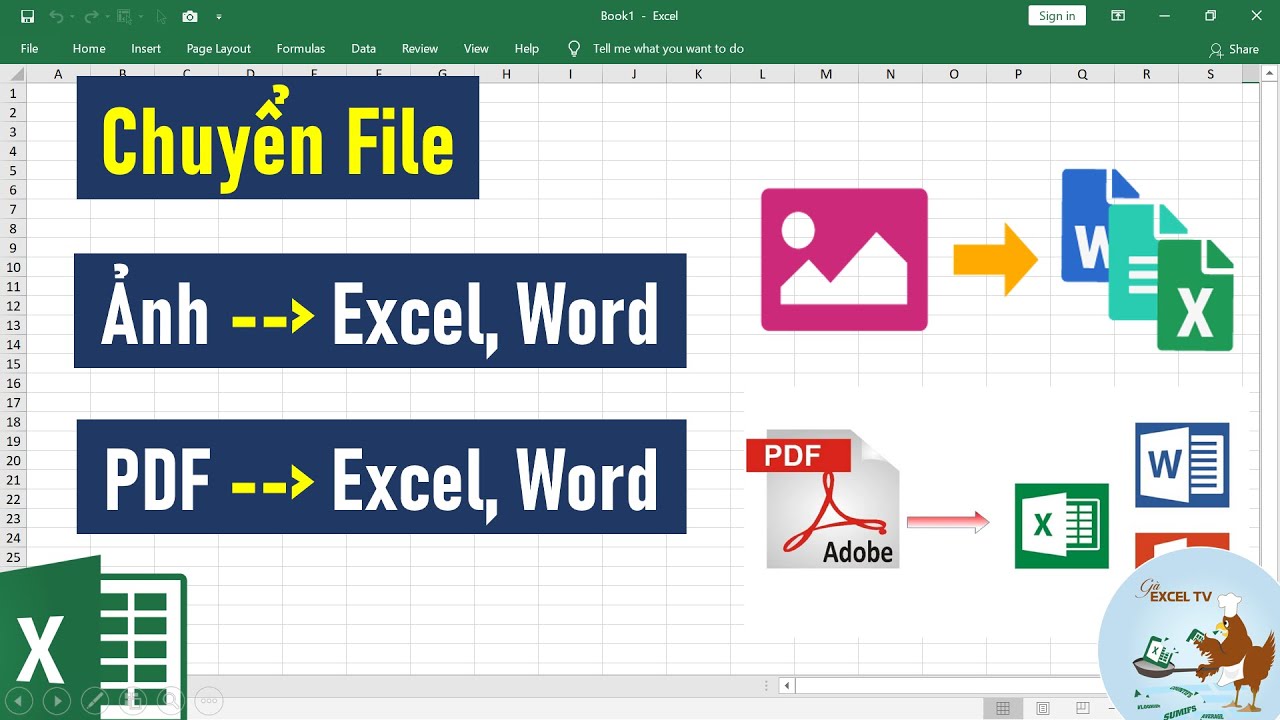
Task: Switch to Page Layout view in status bar
Action: click(1043, 708)
